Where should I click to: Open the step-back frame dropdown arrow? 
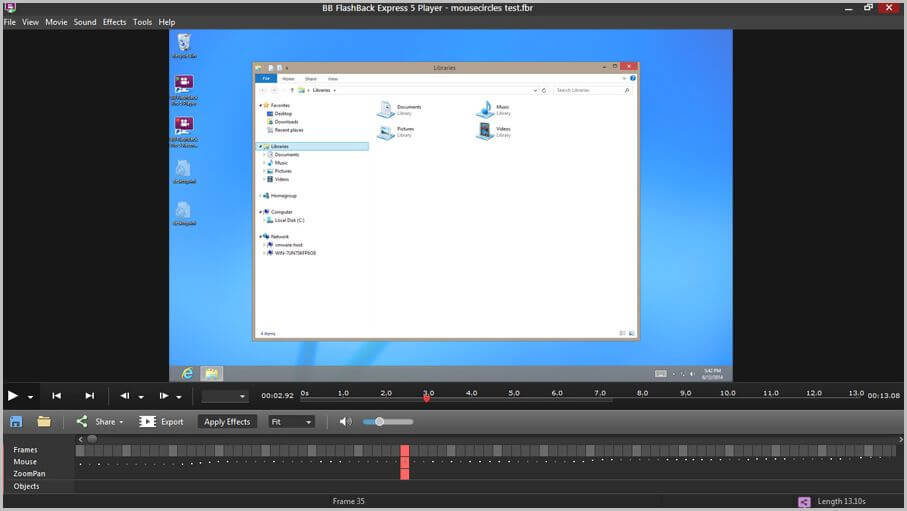pyautogui.click(x=141, y=397)
